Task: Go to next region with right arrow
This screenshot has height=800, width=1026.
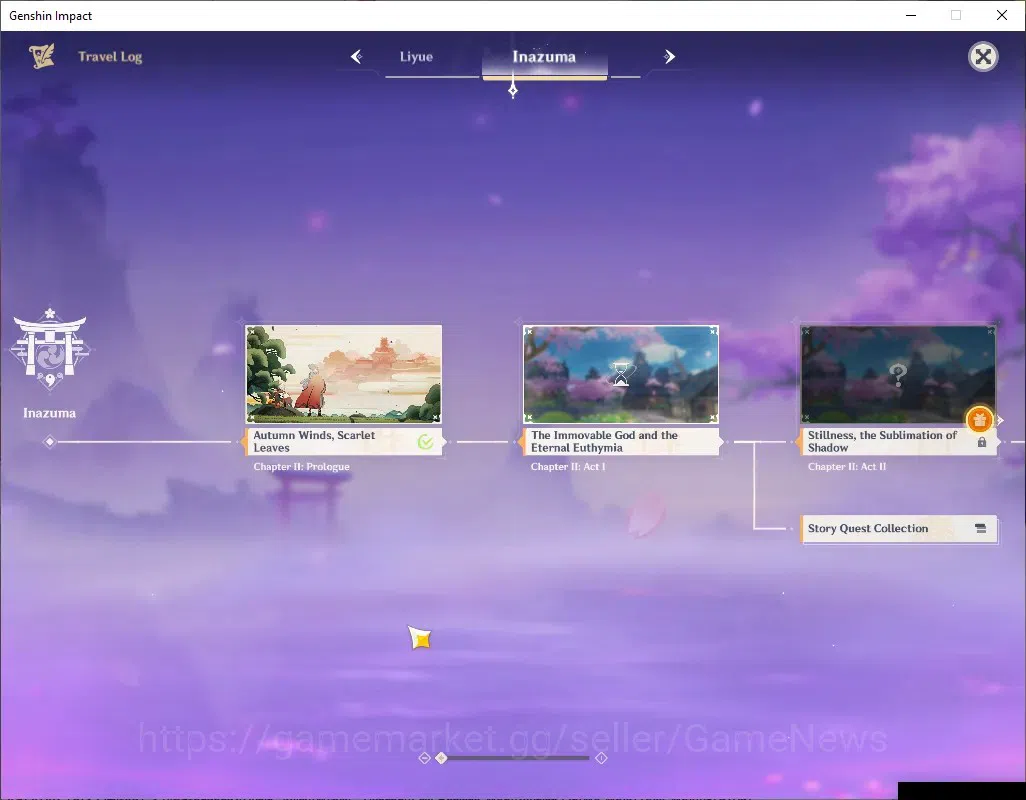Action: (669, 57)
